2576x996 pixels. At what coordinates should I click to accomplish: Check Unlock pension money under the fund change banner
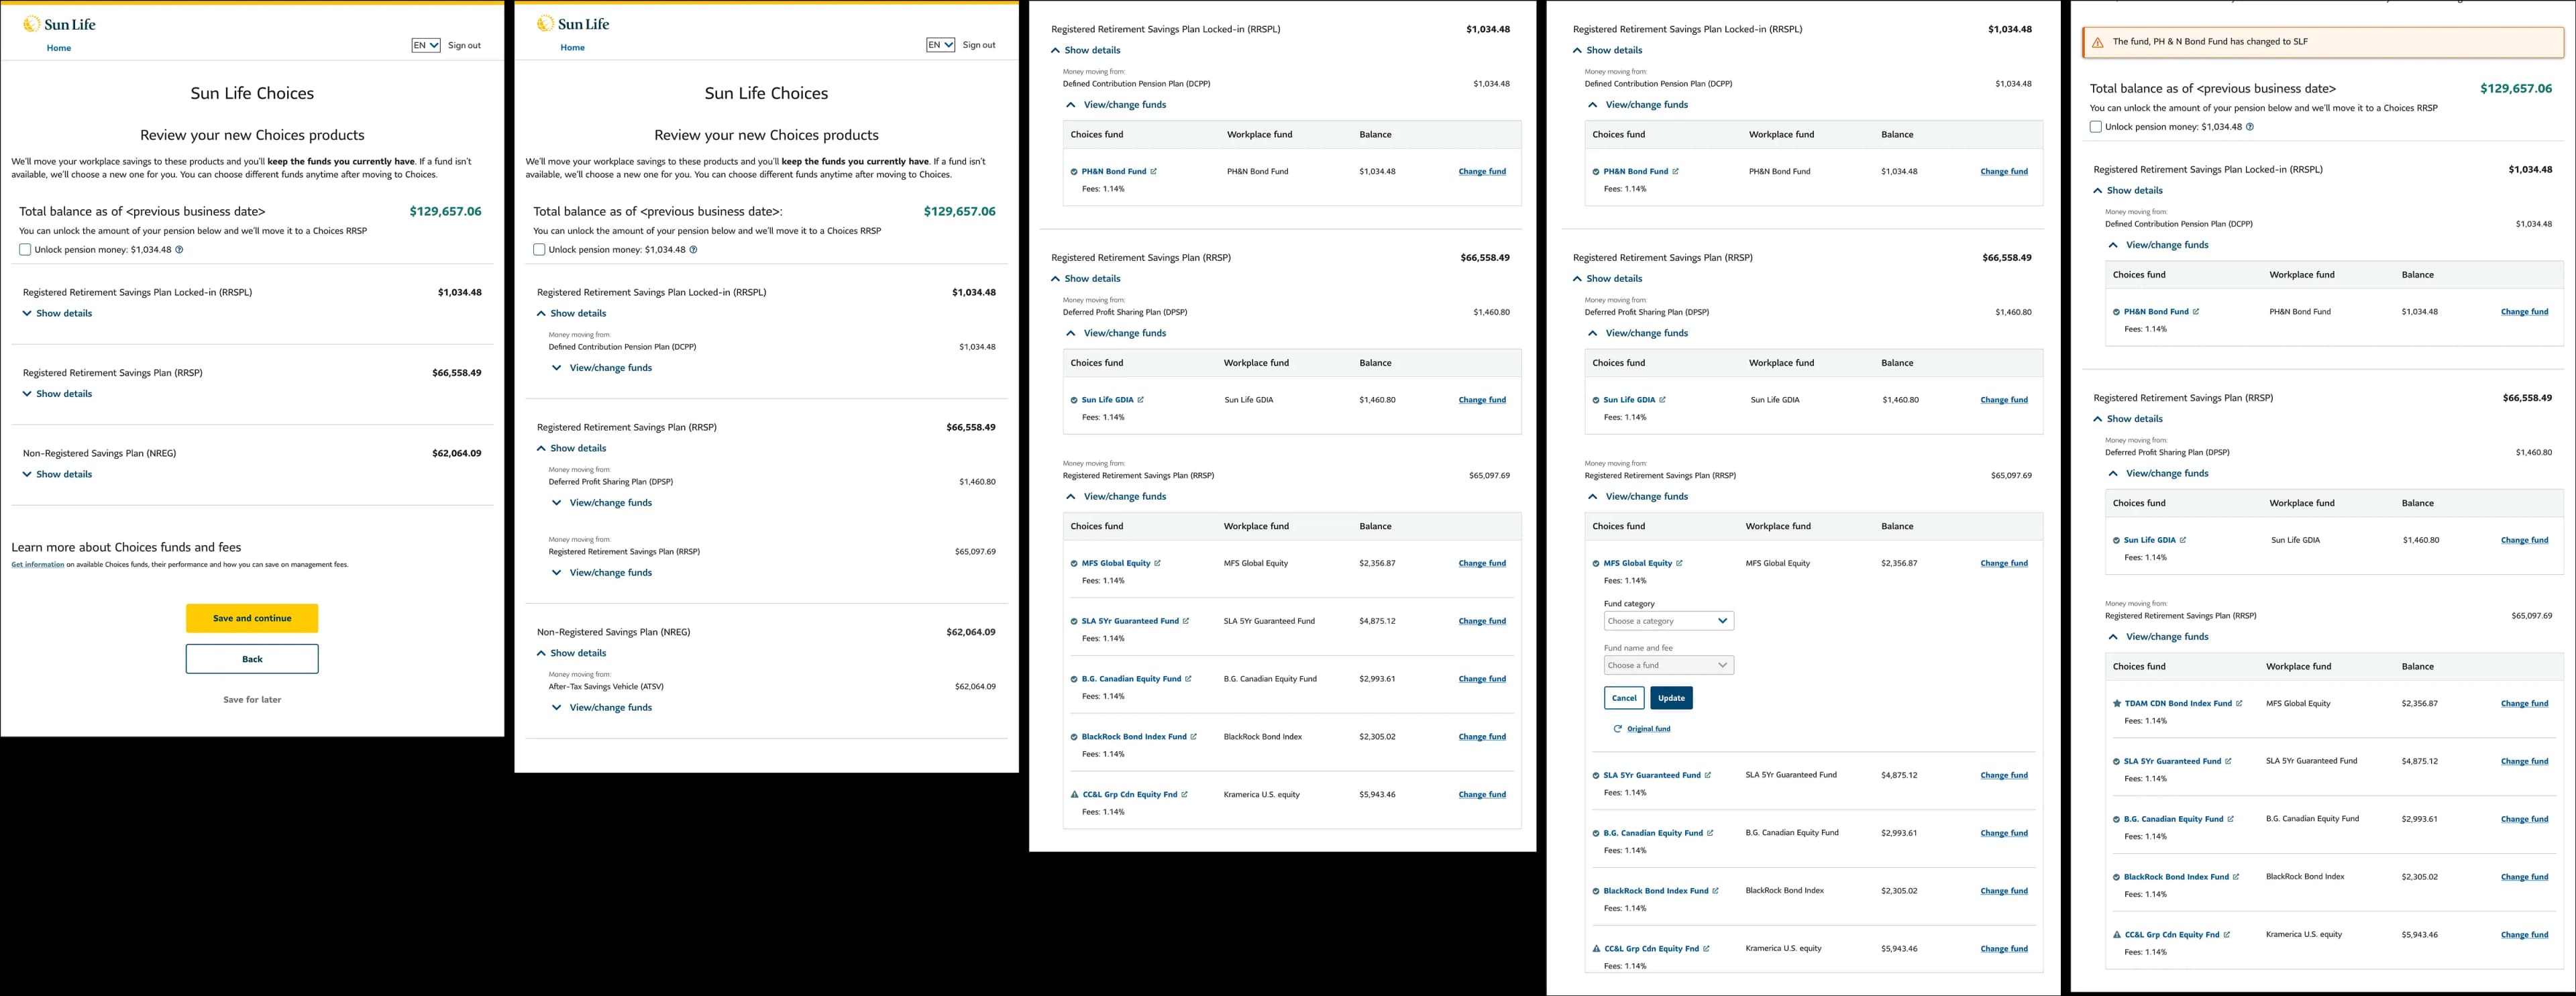(2095, 126)
